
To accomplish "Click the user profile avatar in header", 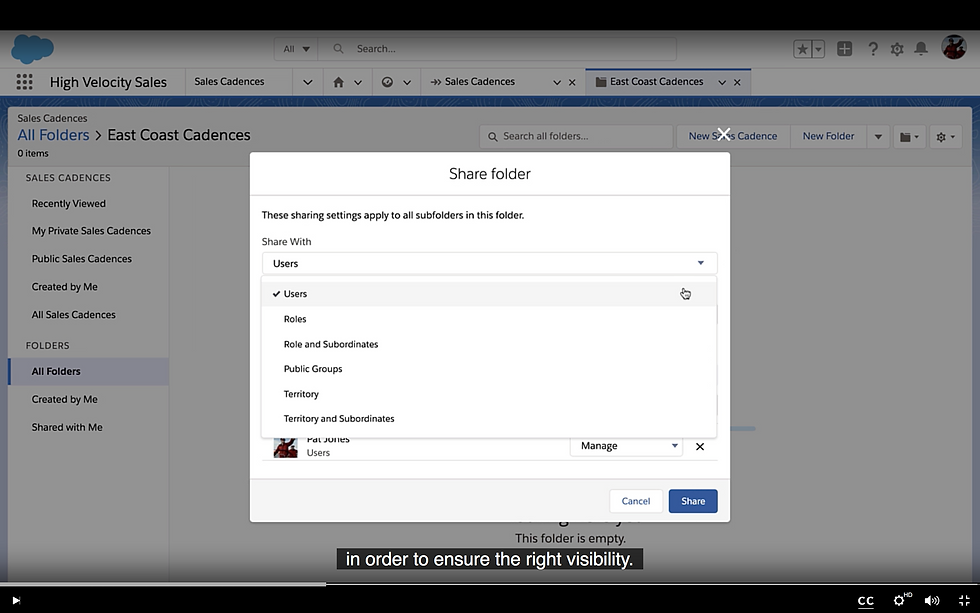I will [954, 47].
